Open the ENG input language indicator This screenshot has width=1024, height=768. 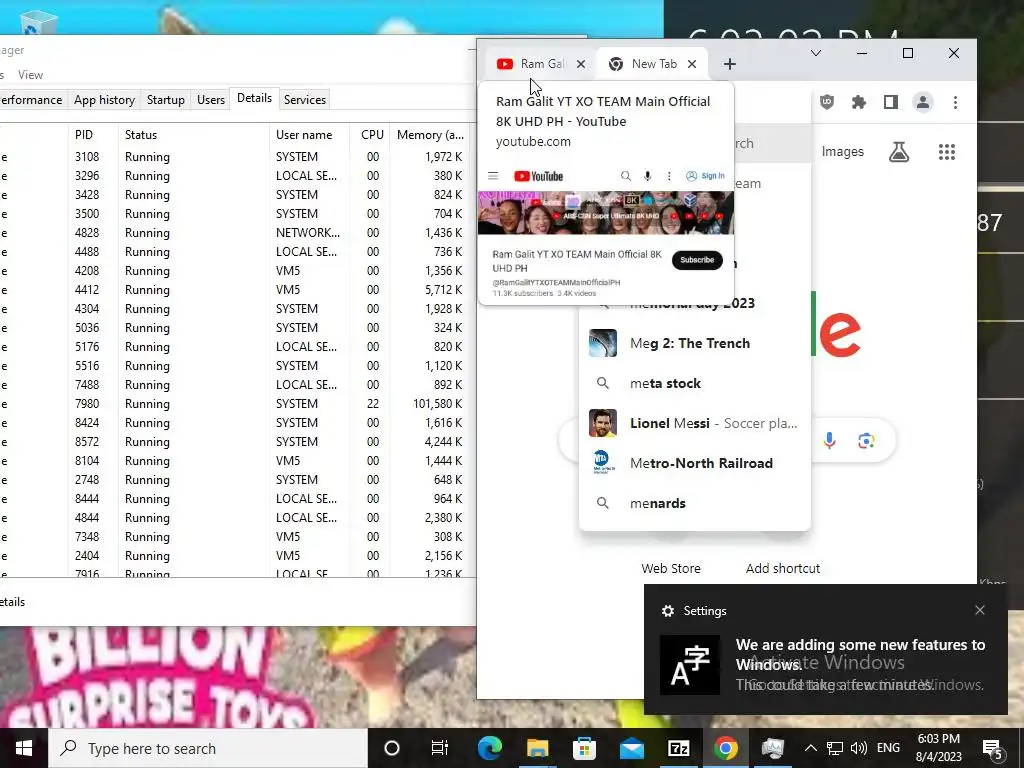click(x=888, y=748)
